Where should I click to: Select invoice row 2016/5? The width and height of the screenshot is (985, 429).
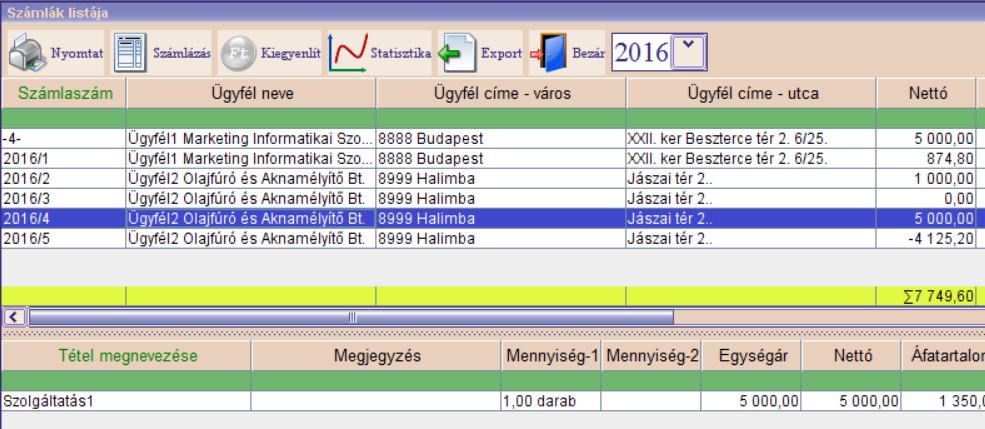coord(64,238)
